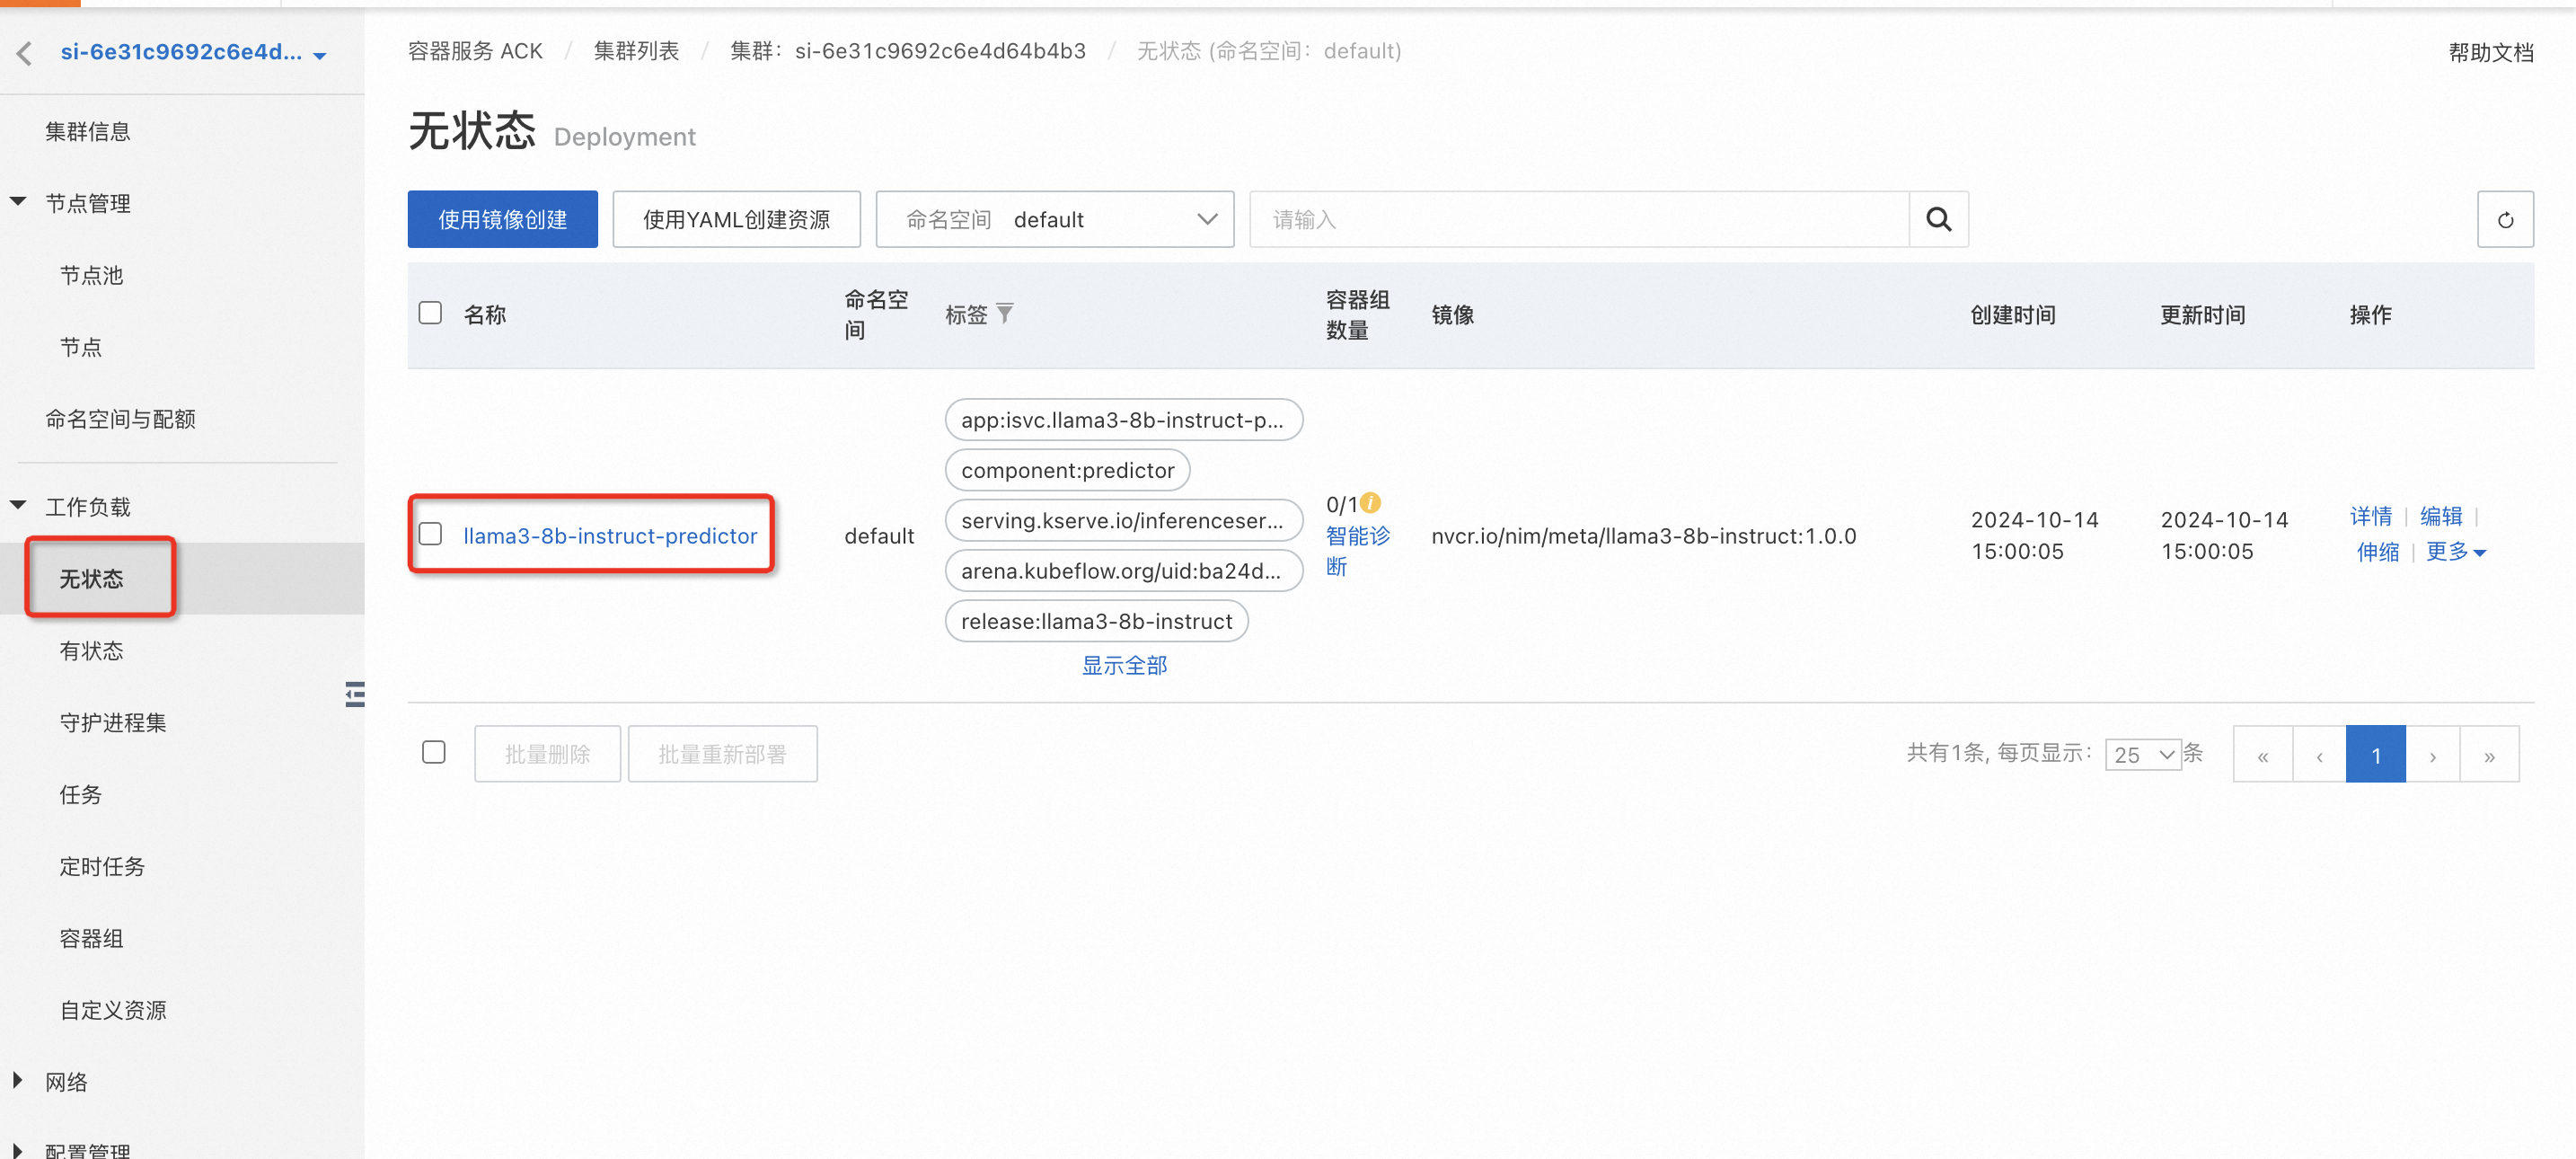Tick the header select-all checkbox

[430, 313]
